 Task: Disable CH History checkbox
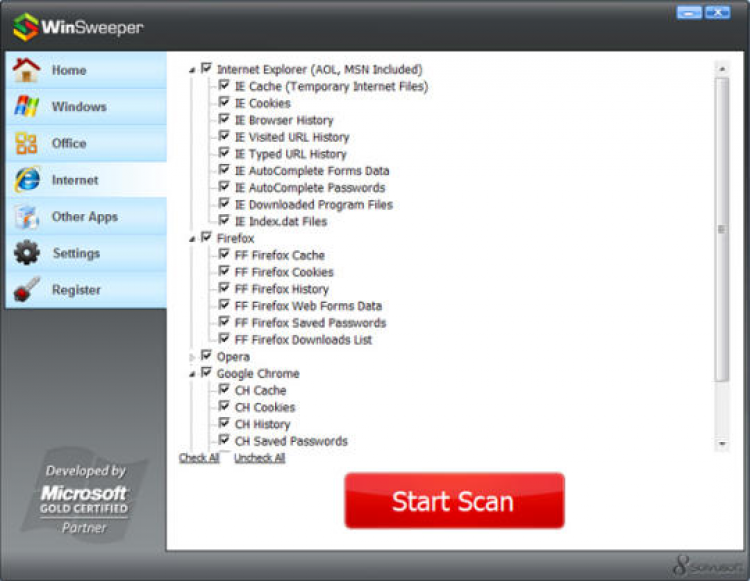click(224, 423)
